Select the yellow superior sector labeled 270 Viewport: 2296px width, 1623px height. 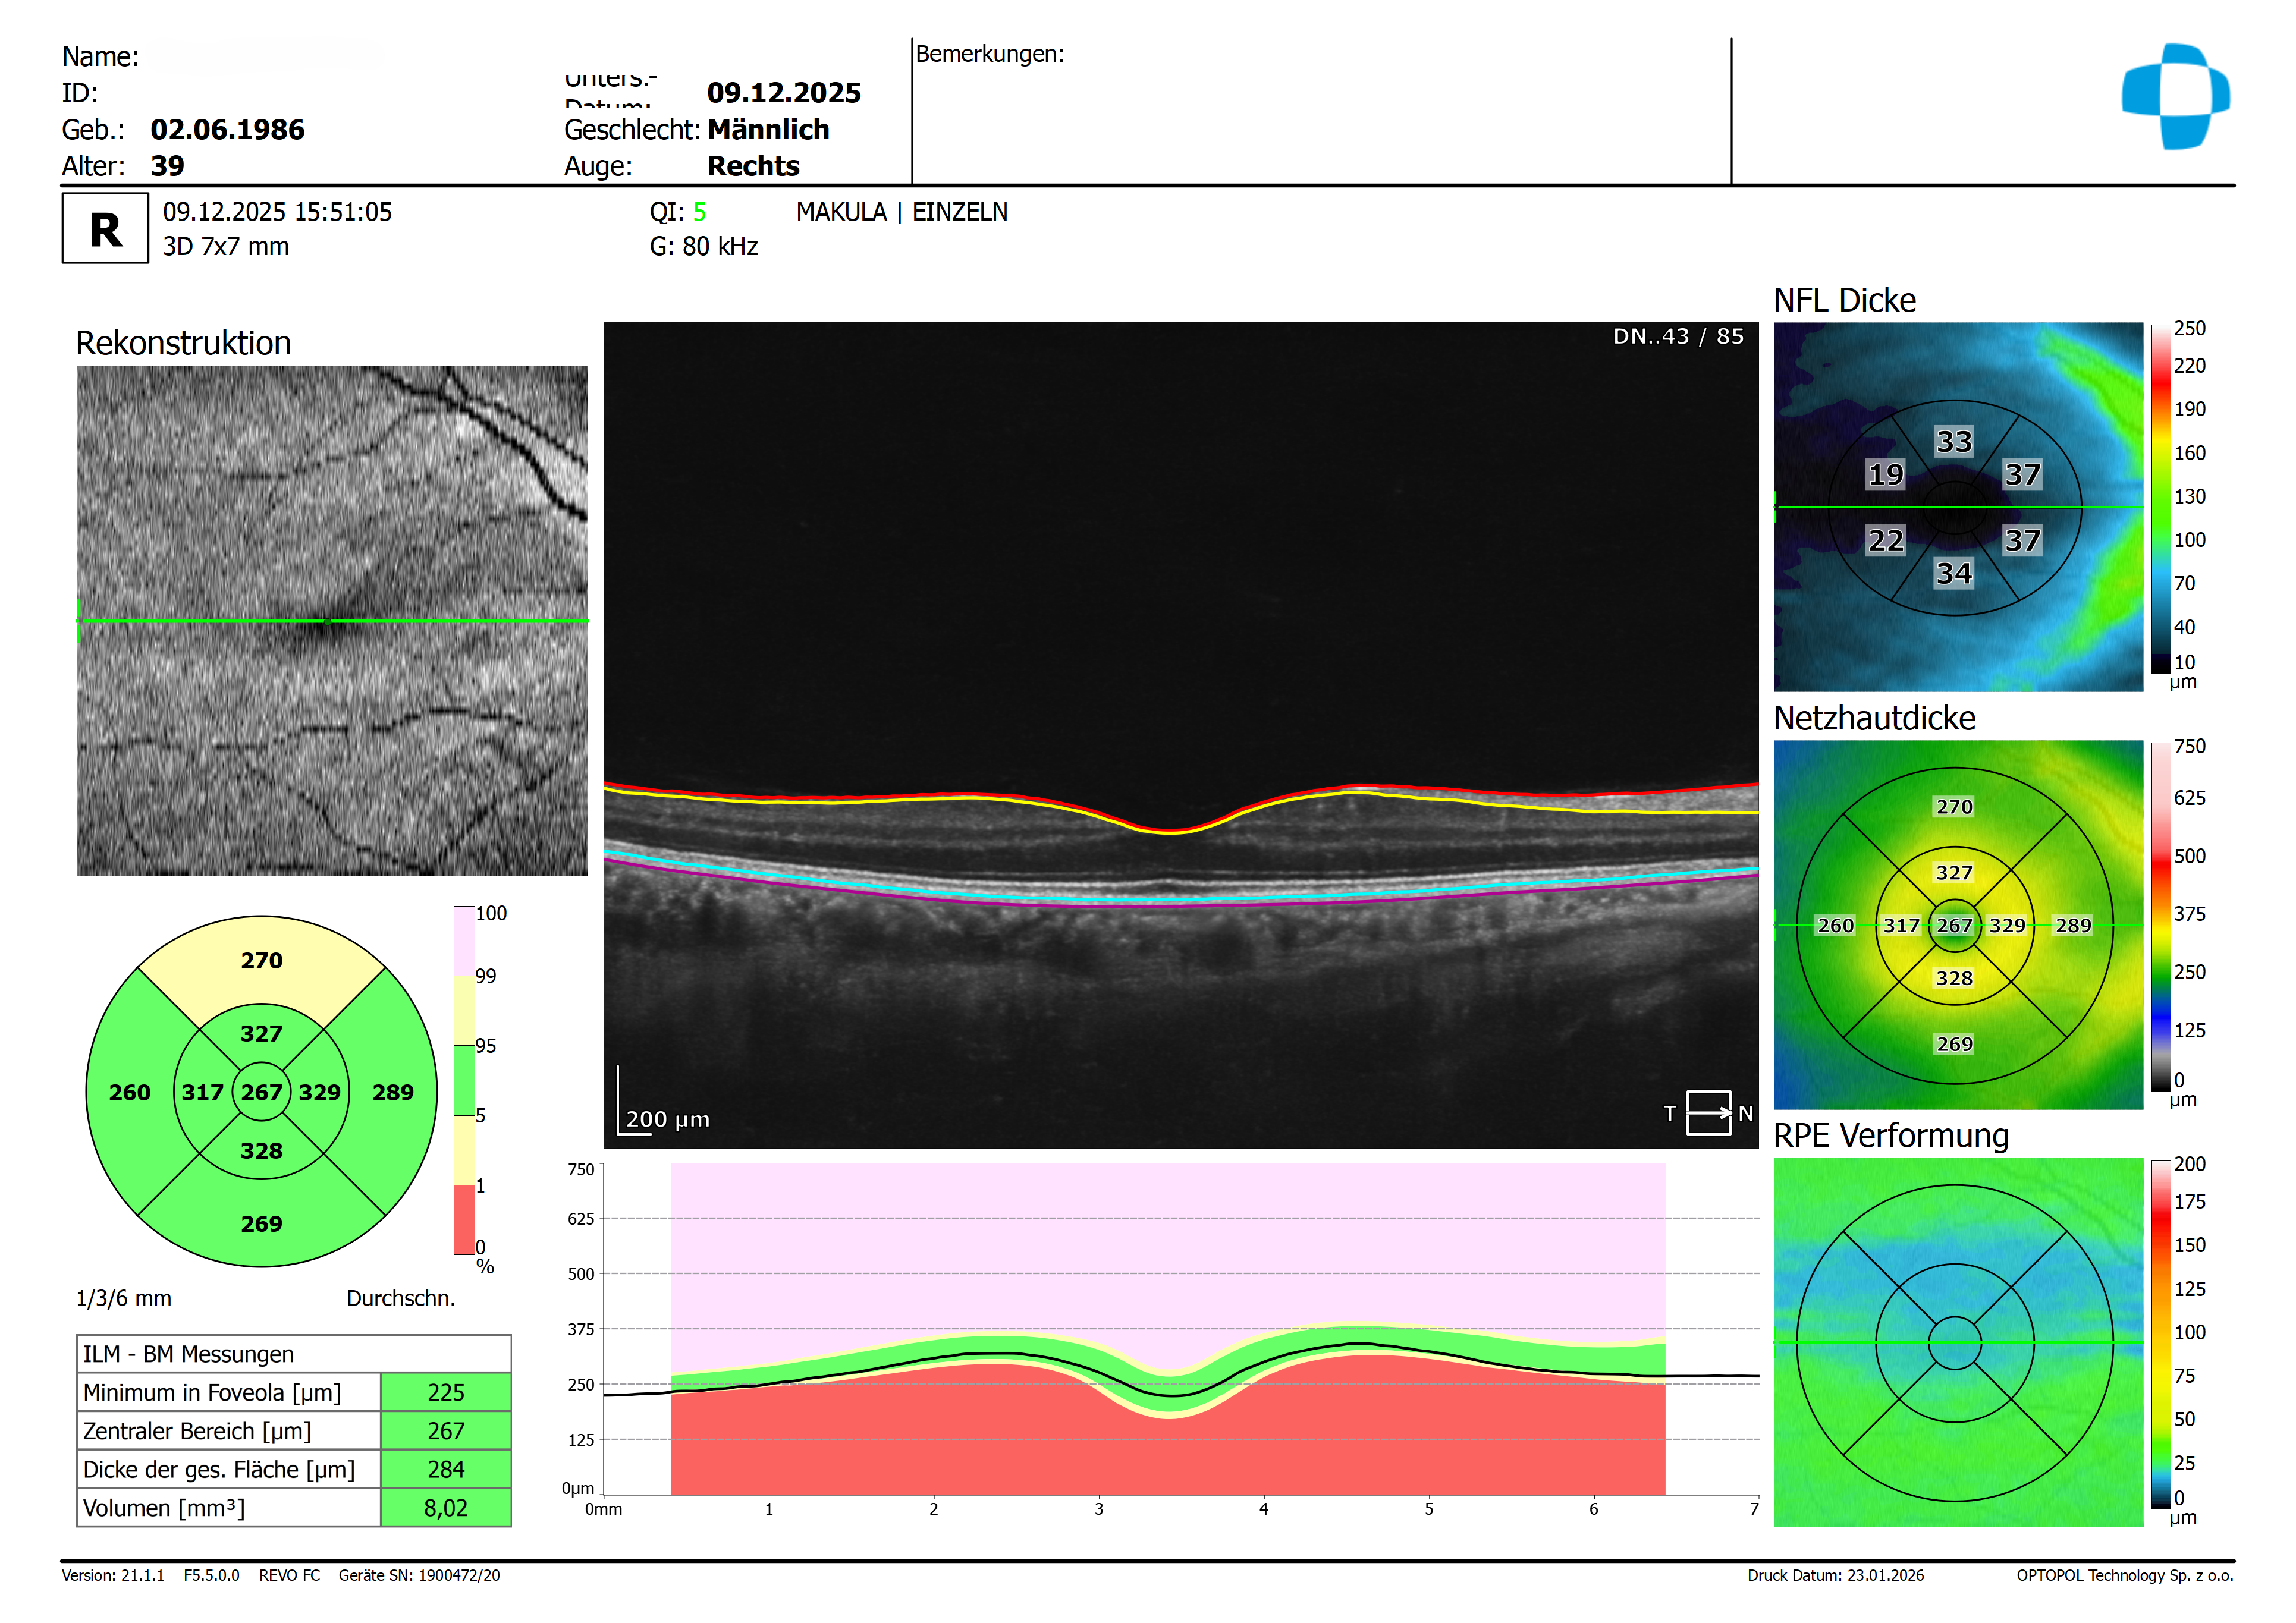261,960
